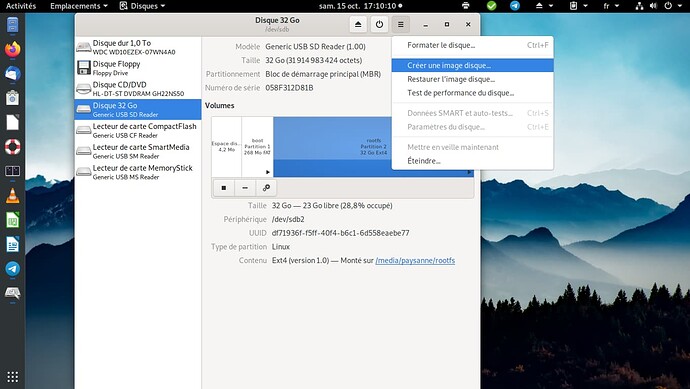Select the rootfs Partition 2 volume block
The height and width of the screenshot is (389, 690).
(373, 147)
